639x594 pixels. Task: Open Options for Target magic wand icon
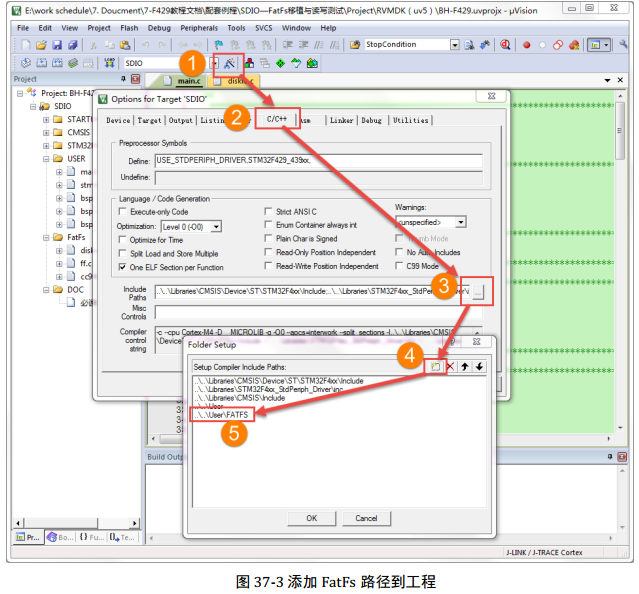point(229,64)
